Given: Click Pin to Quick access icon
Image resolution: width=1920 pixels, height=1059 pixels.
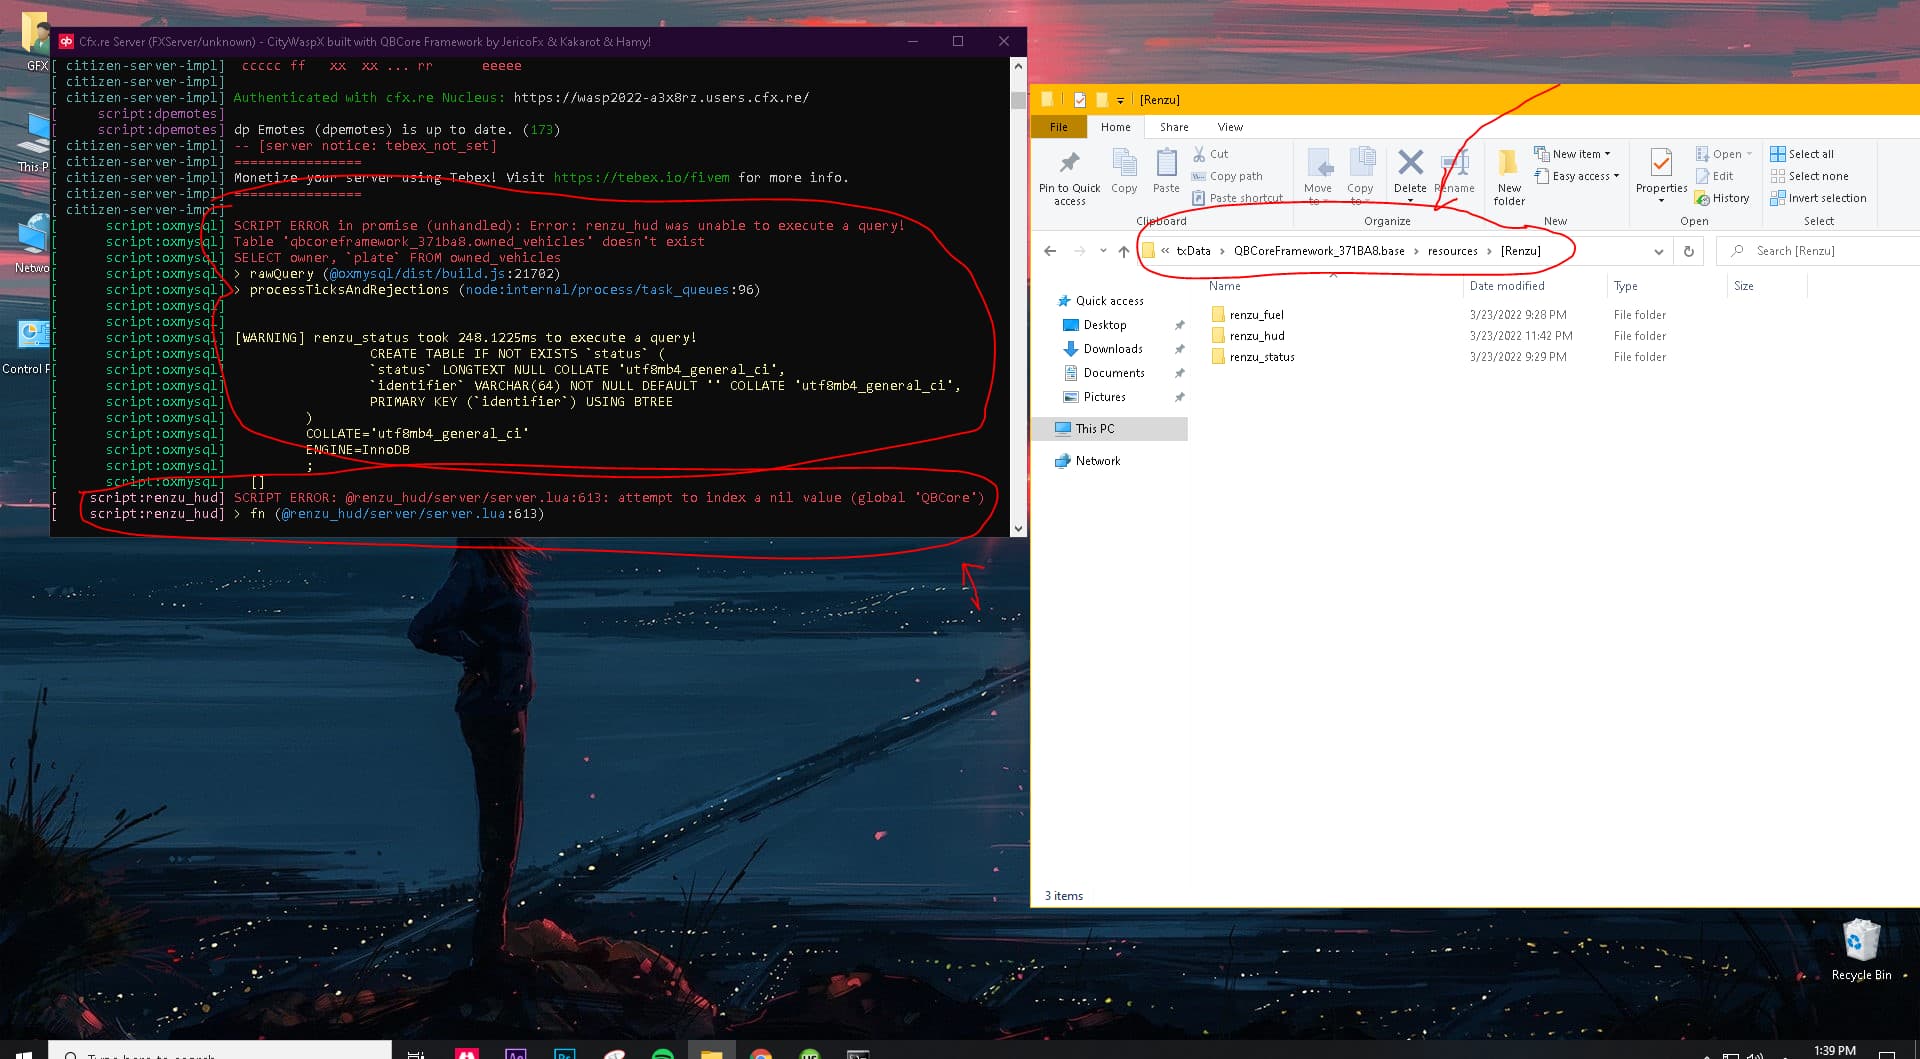Looking at the screenshot, I should 1069,165.
